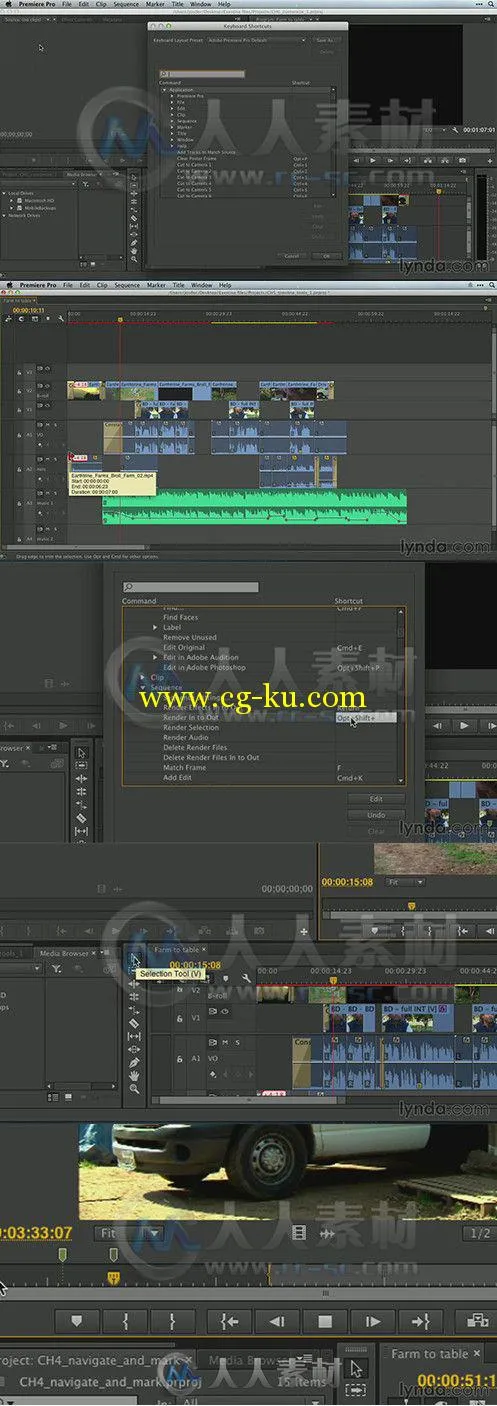
Task: Expand the Label command group
Action: tap(154, 627)
